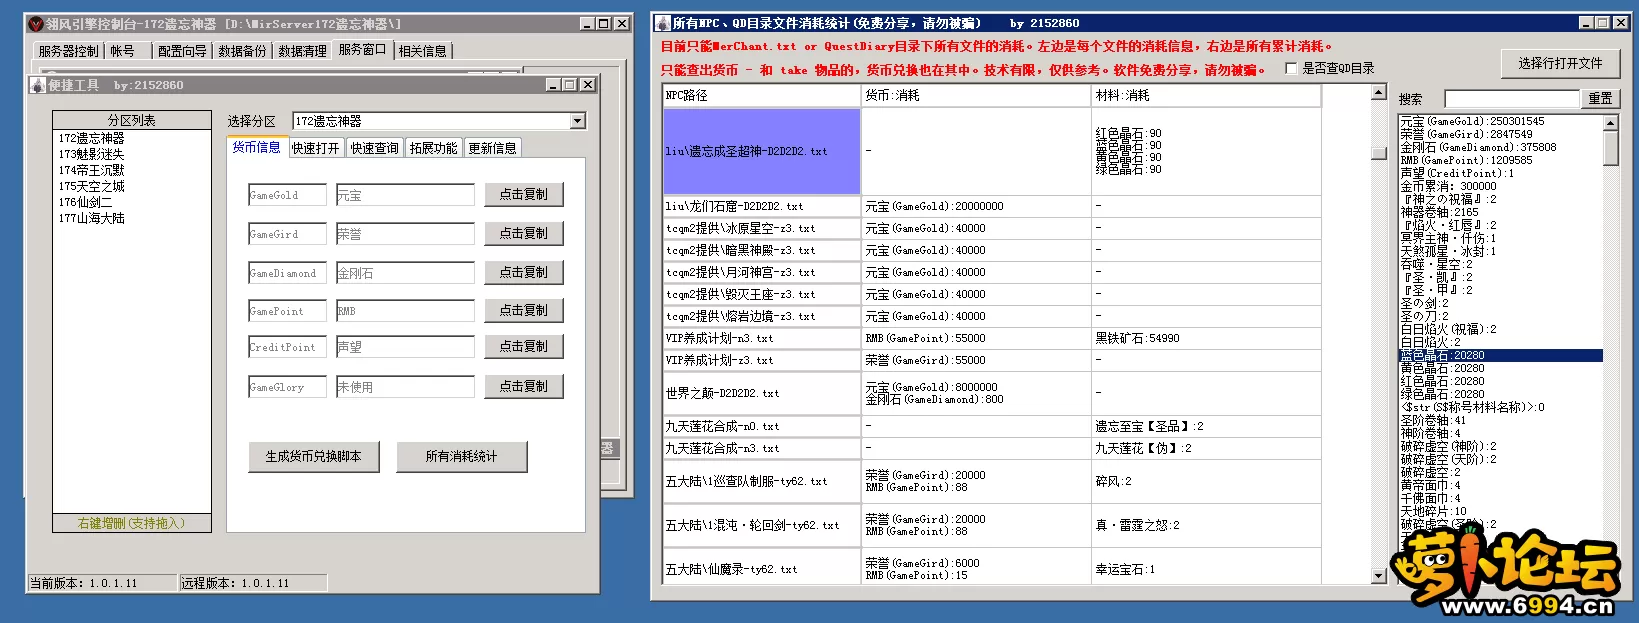Select 177山海大陆 in the partition list
Viewport: 1639px width, 623px height.
click(x=92, y=218)
